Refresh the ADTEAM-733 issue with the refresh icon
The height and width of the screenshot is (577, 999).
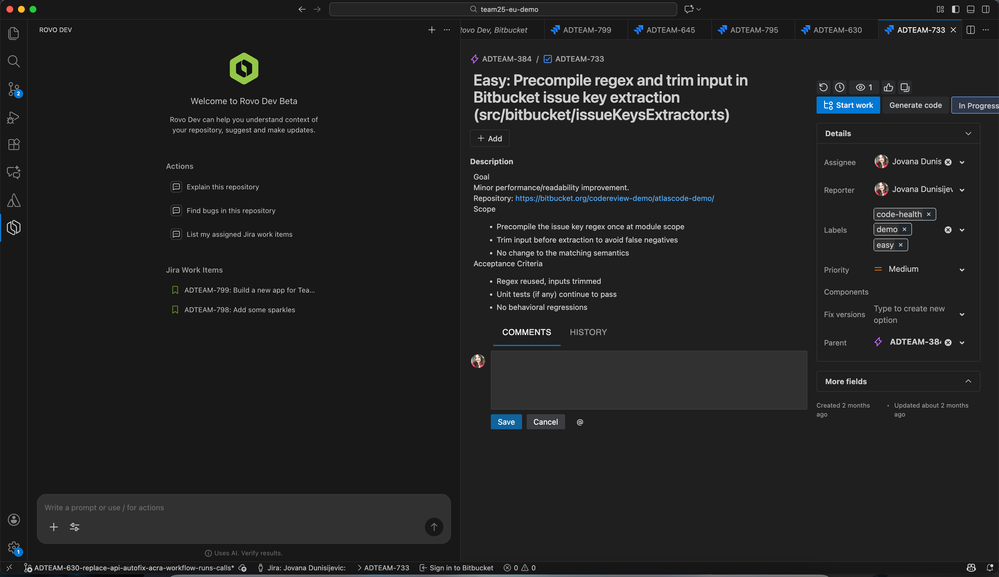(823, 87)
